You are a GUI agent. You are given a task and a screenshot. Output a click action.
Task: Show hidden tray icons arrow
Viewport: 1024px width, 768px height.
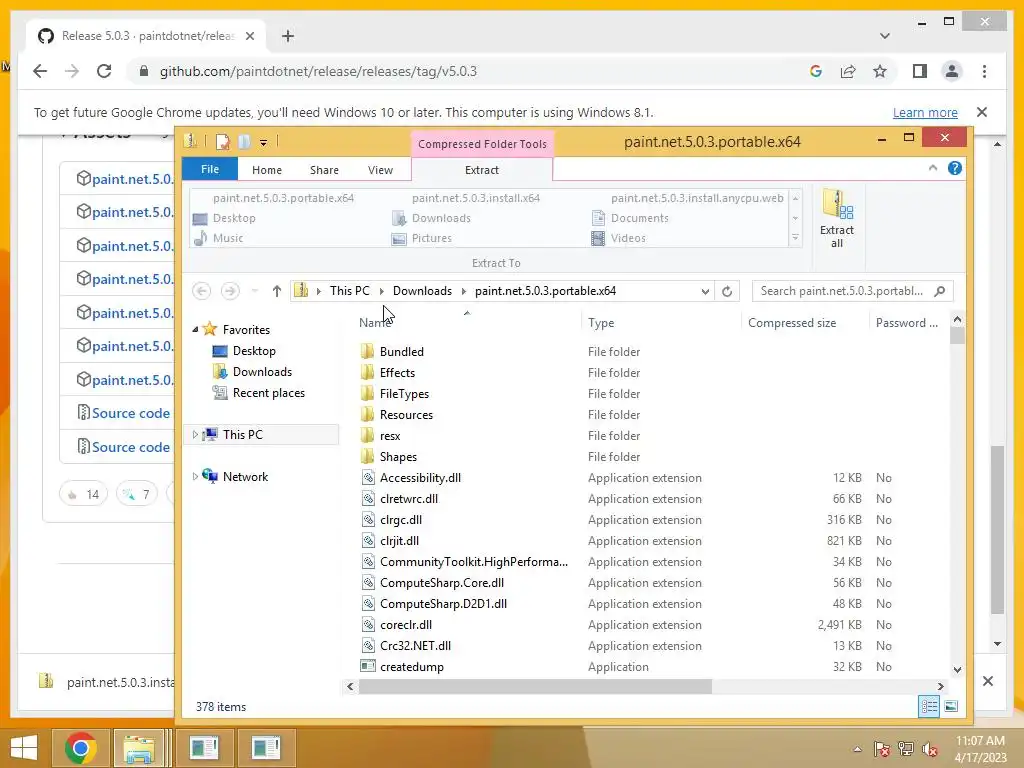point(857,749)
